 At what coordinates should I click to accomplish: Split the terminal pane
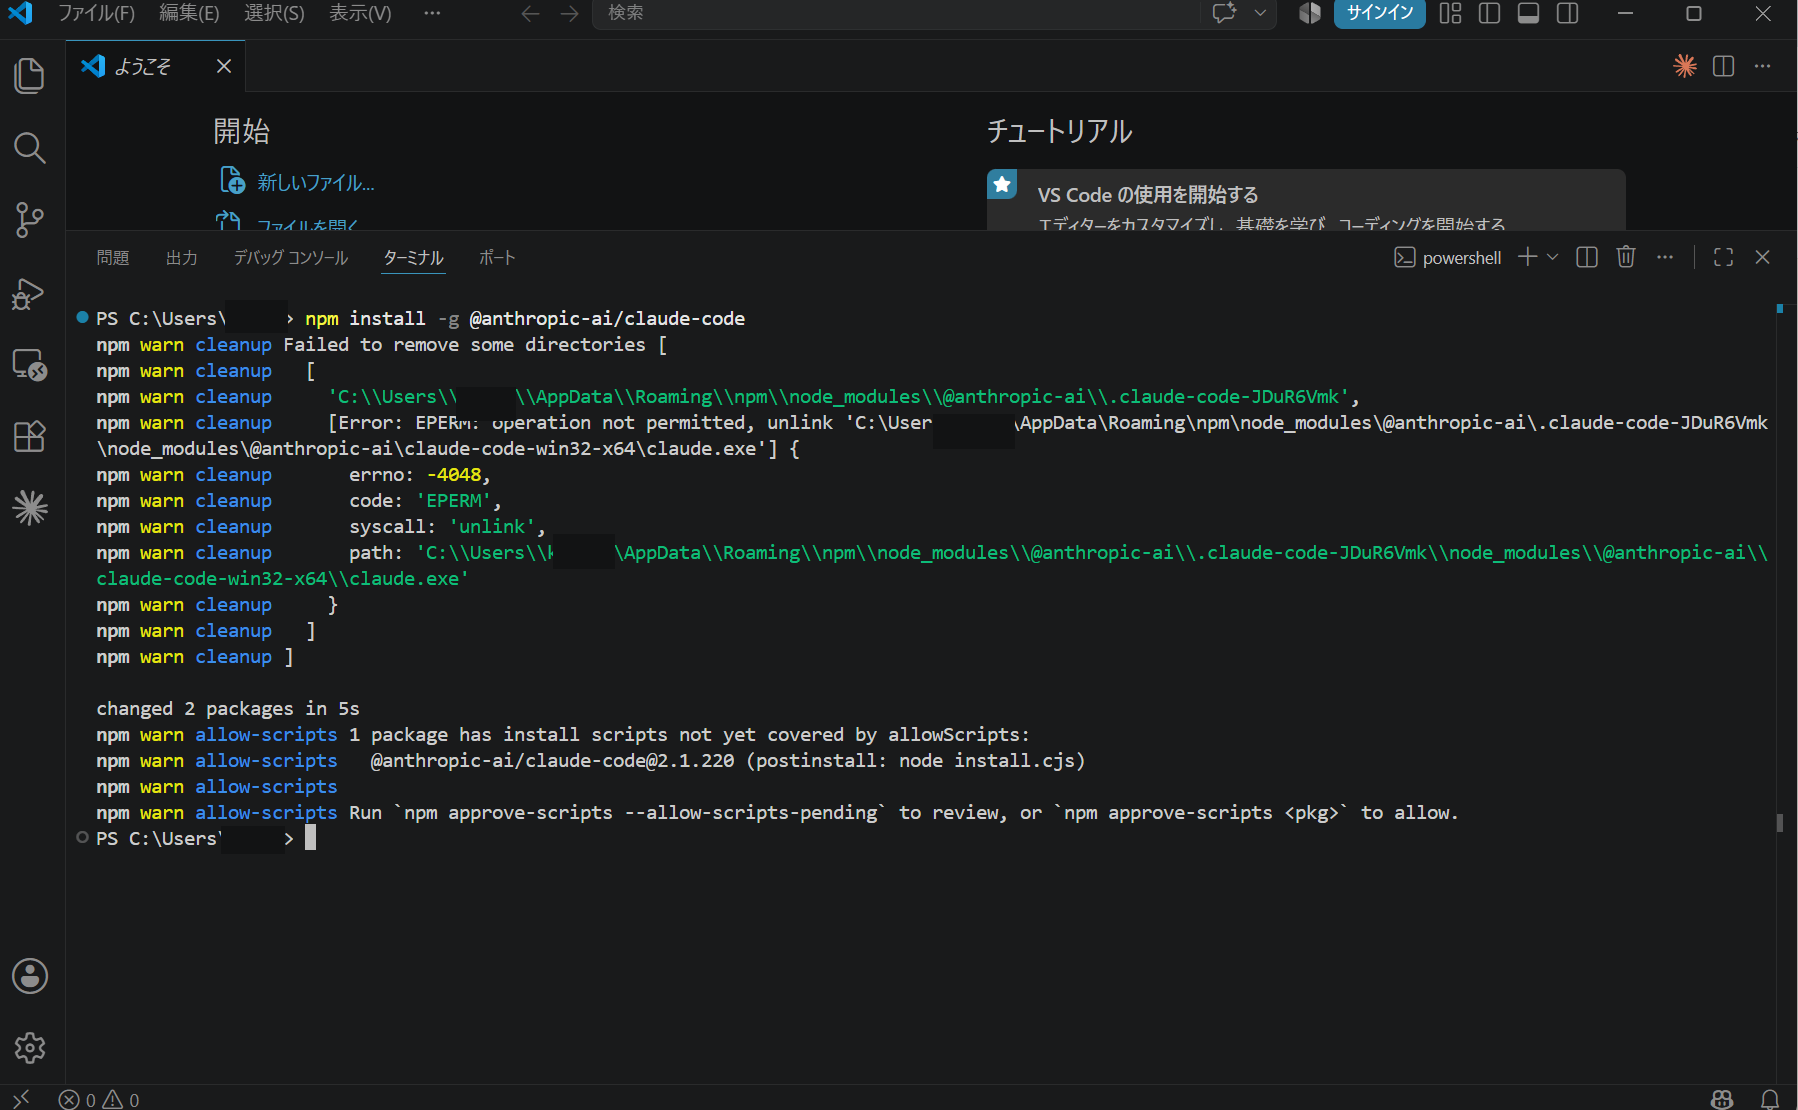pos(1587,257)
